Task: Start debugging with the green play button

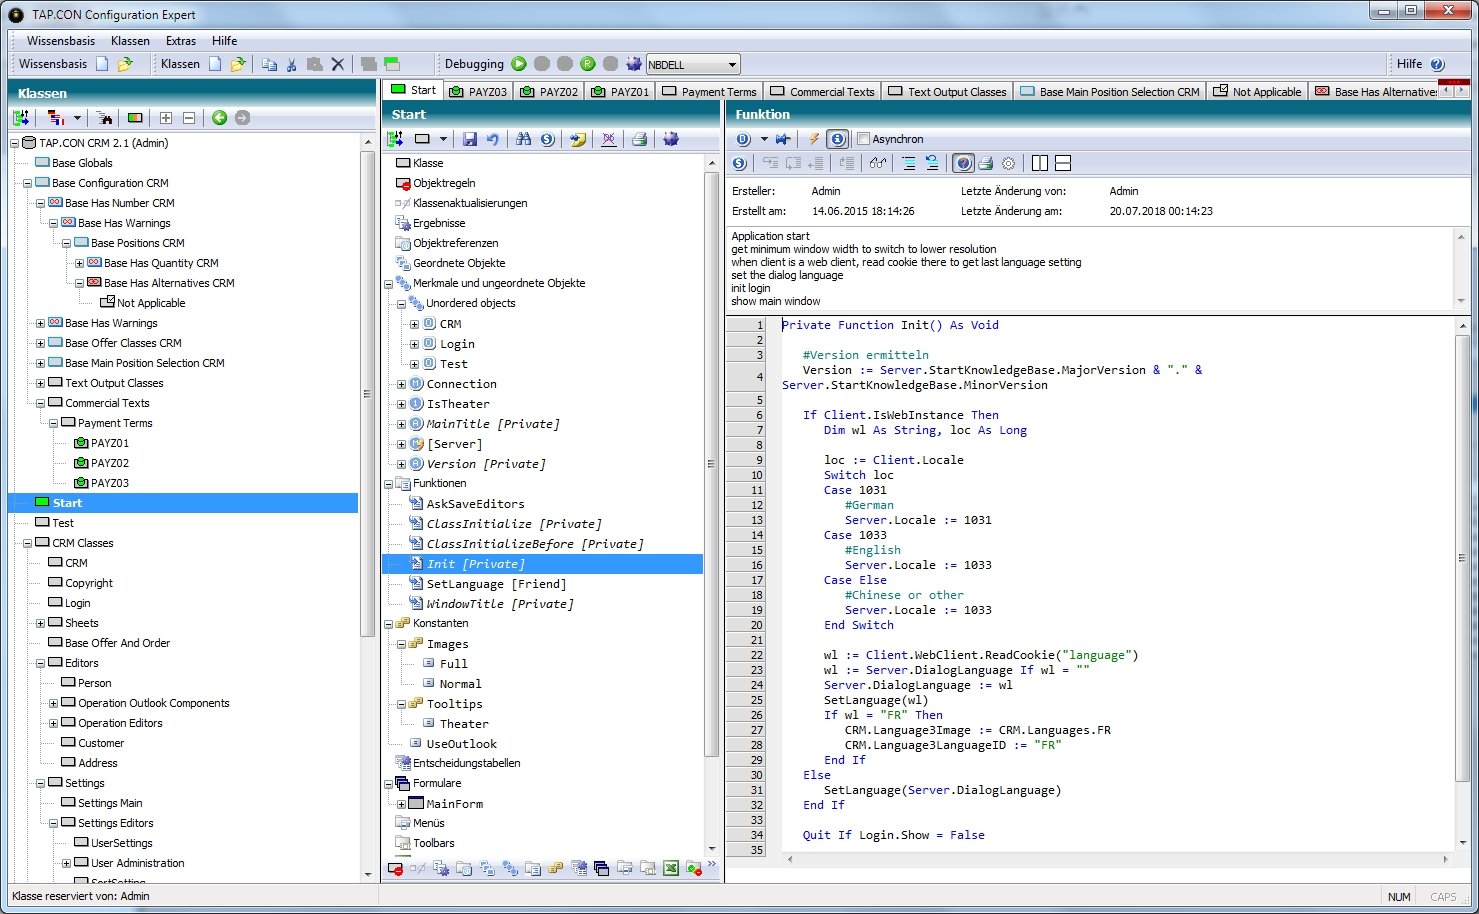Action: coord(519,64)
